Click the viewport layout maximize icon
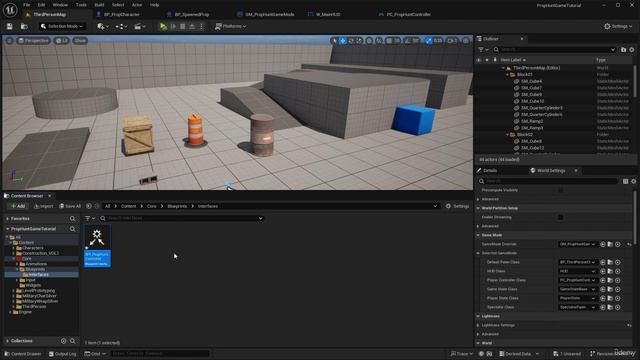 (466, 41)
